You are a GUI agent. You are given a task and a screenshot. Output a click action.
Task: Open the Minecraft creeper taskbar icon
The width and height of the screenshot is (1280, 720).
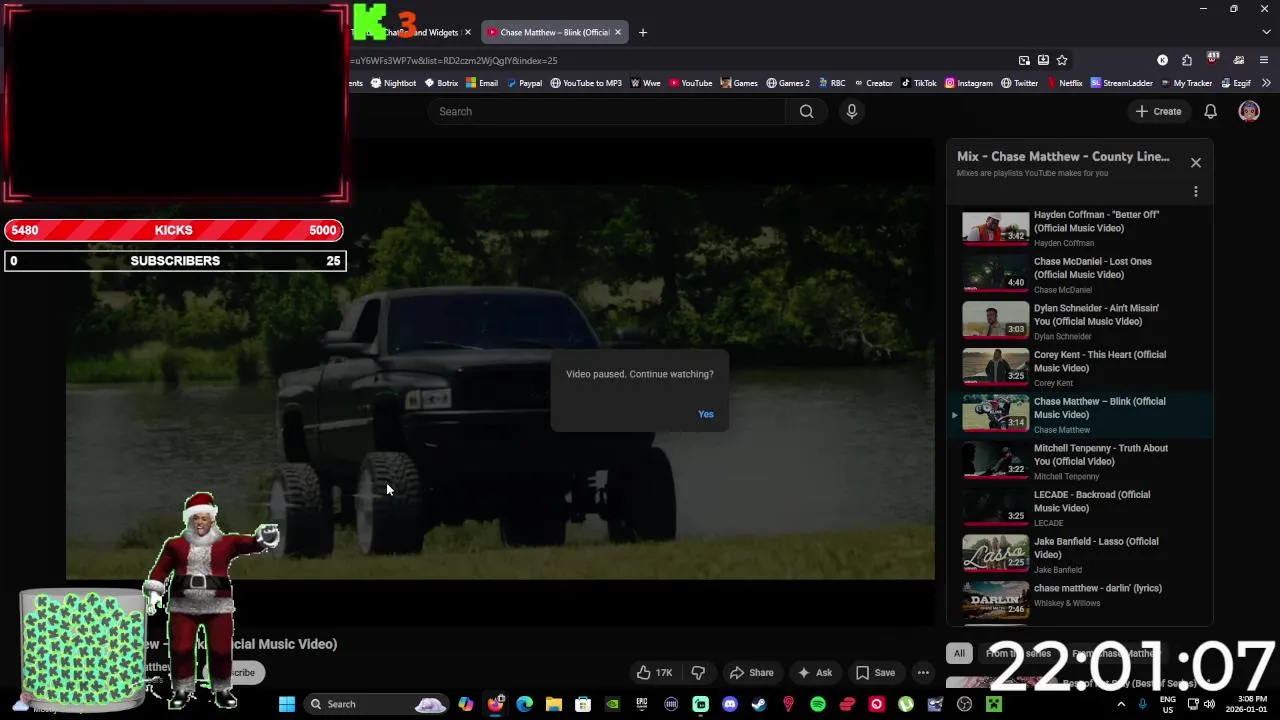point(994,704)
